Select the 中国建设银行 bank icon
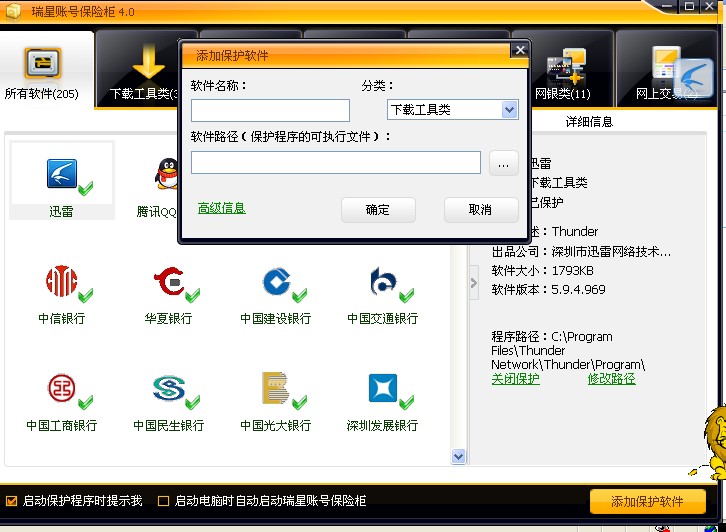 pos(276,281)
